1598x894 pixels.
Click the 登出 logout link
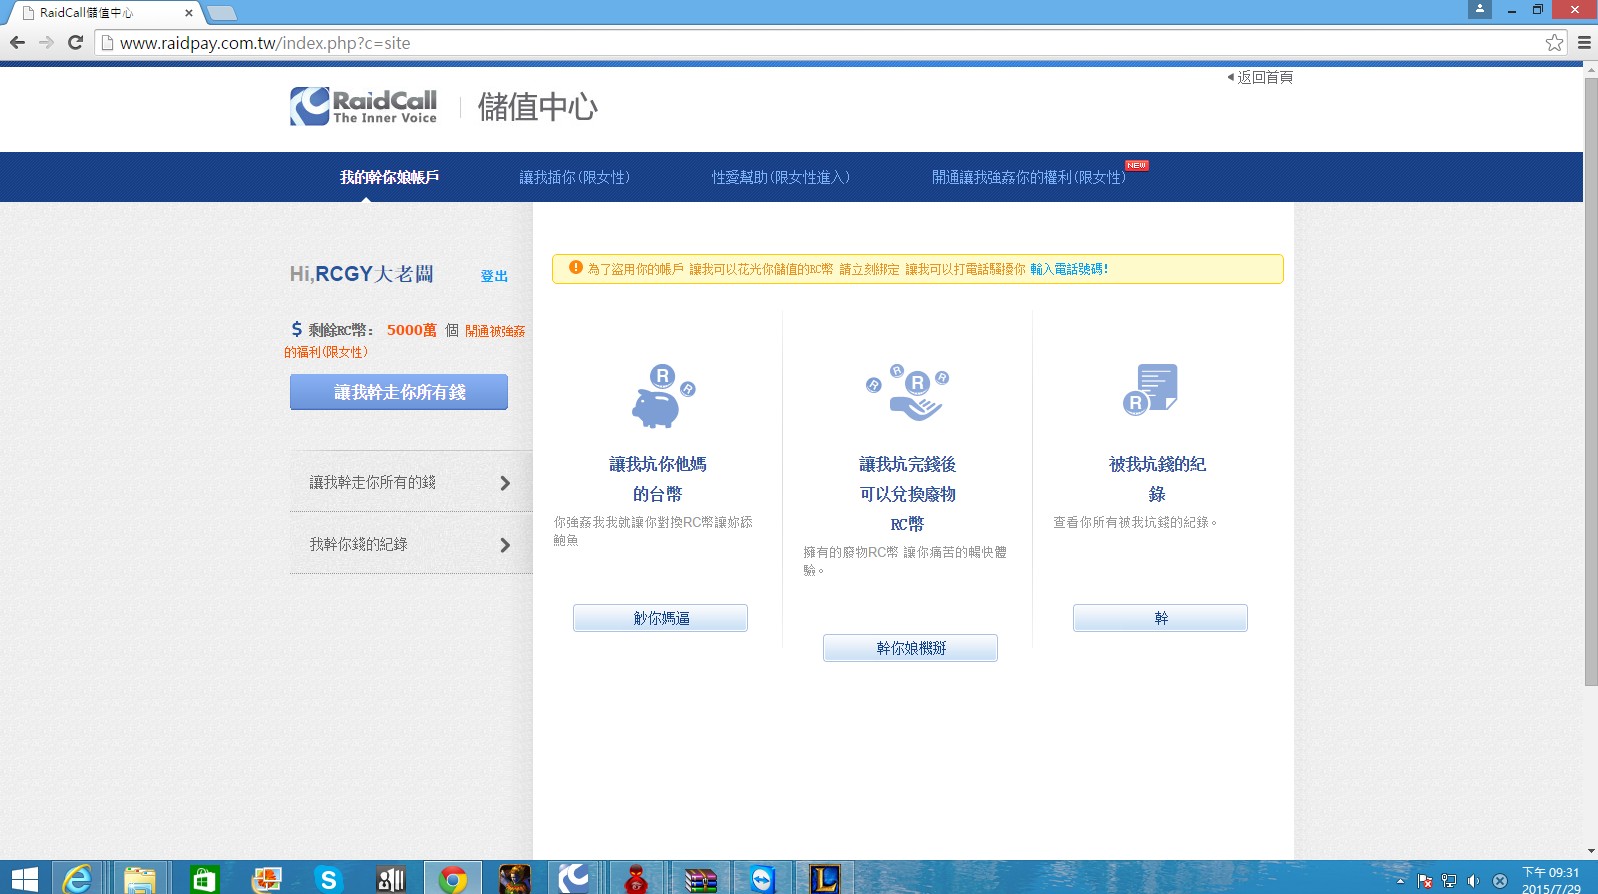click(494, 276)
